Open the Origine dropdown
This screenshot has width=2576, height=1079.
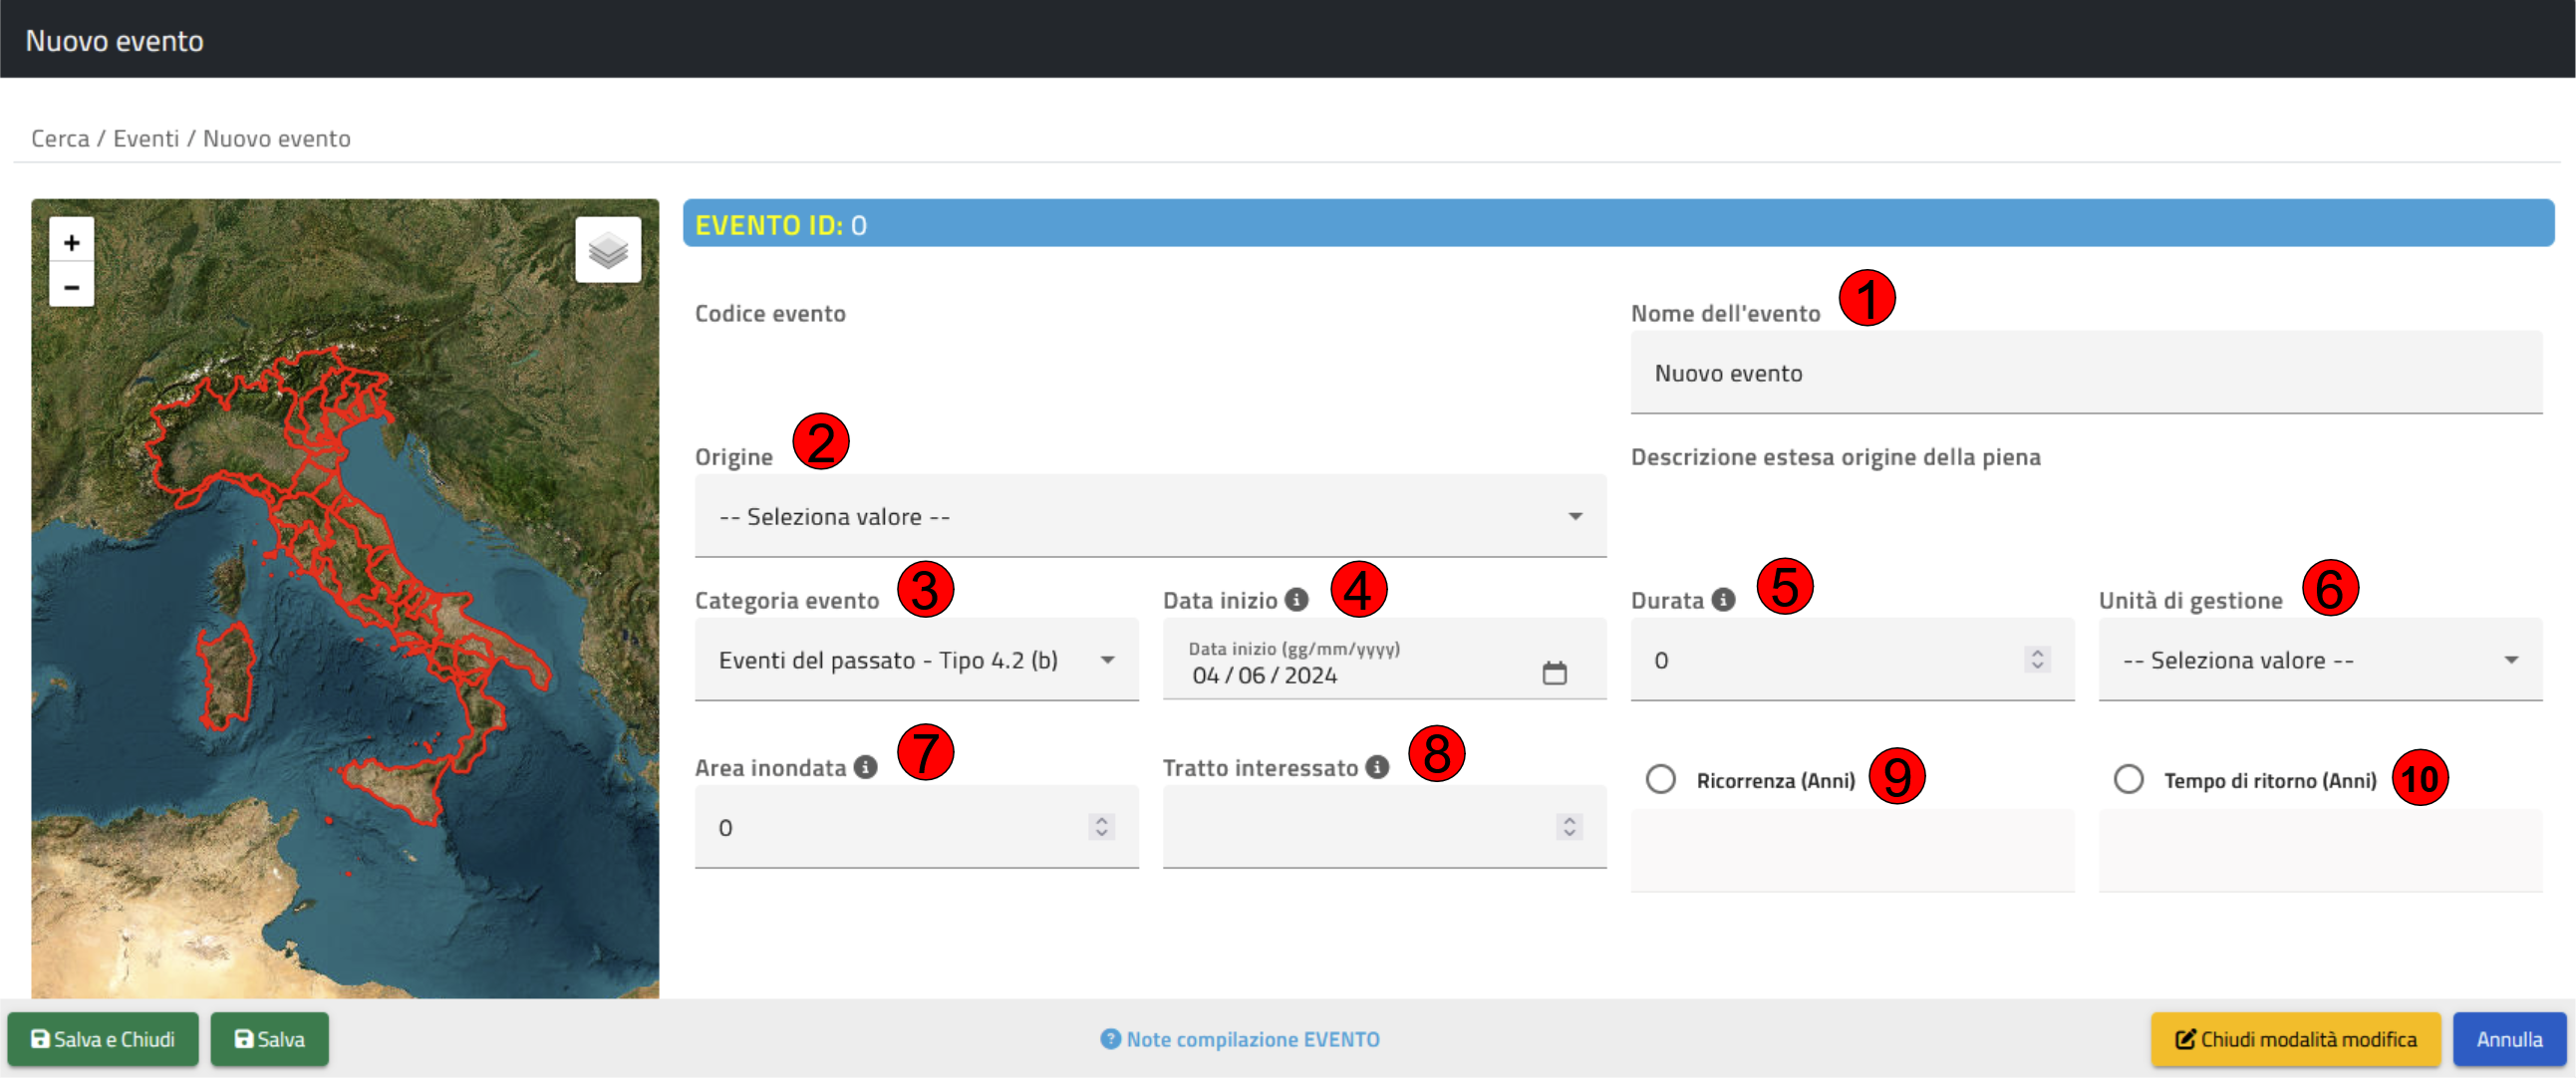(1150, 516)
